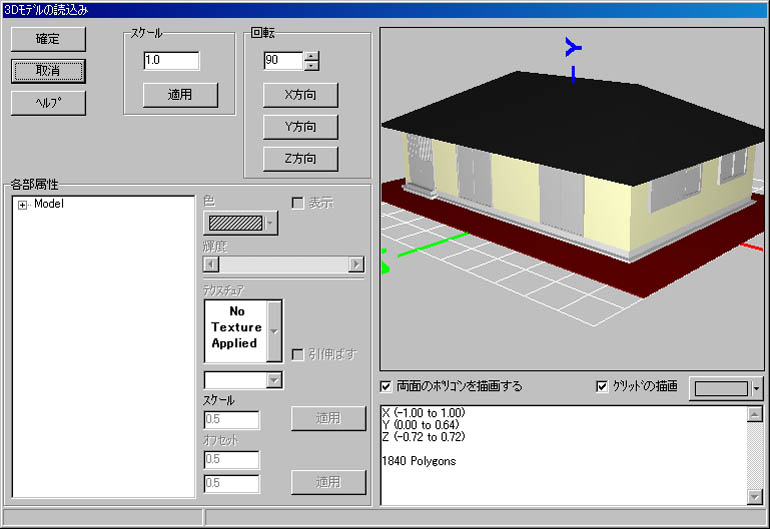Select the Model item in the tree
The height and width of the screenshot is (529, 770).
pyautogui.click(x=49, y=204)
